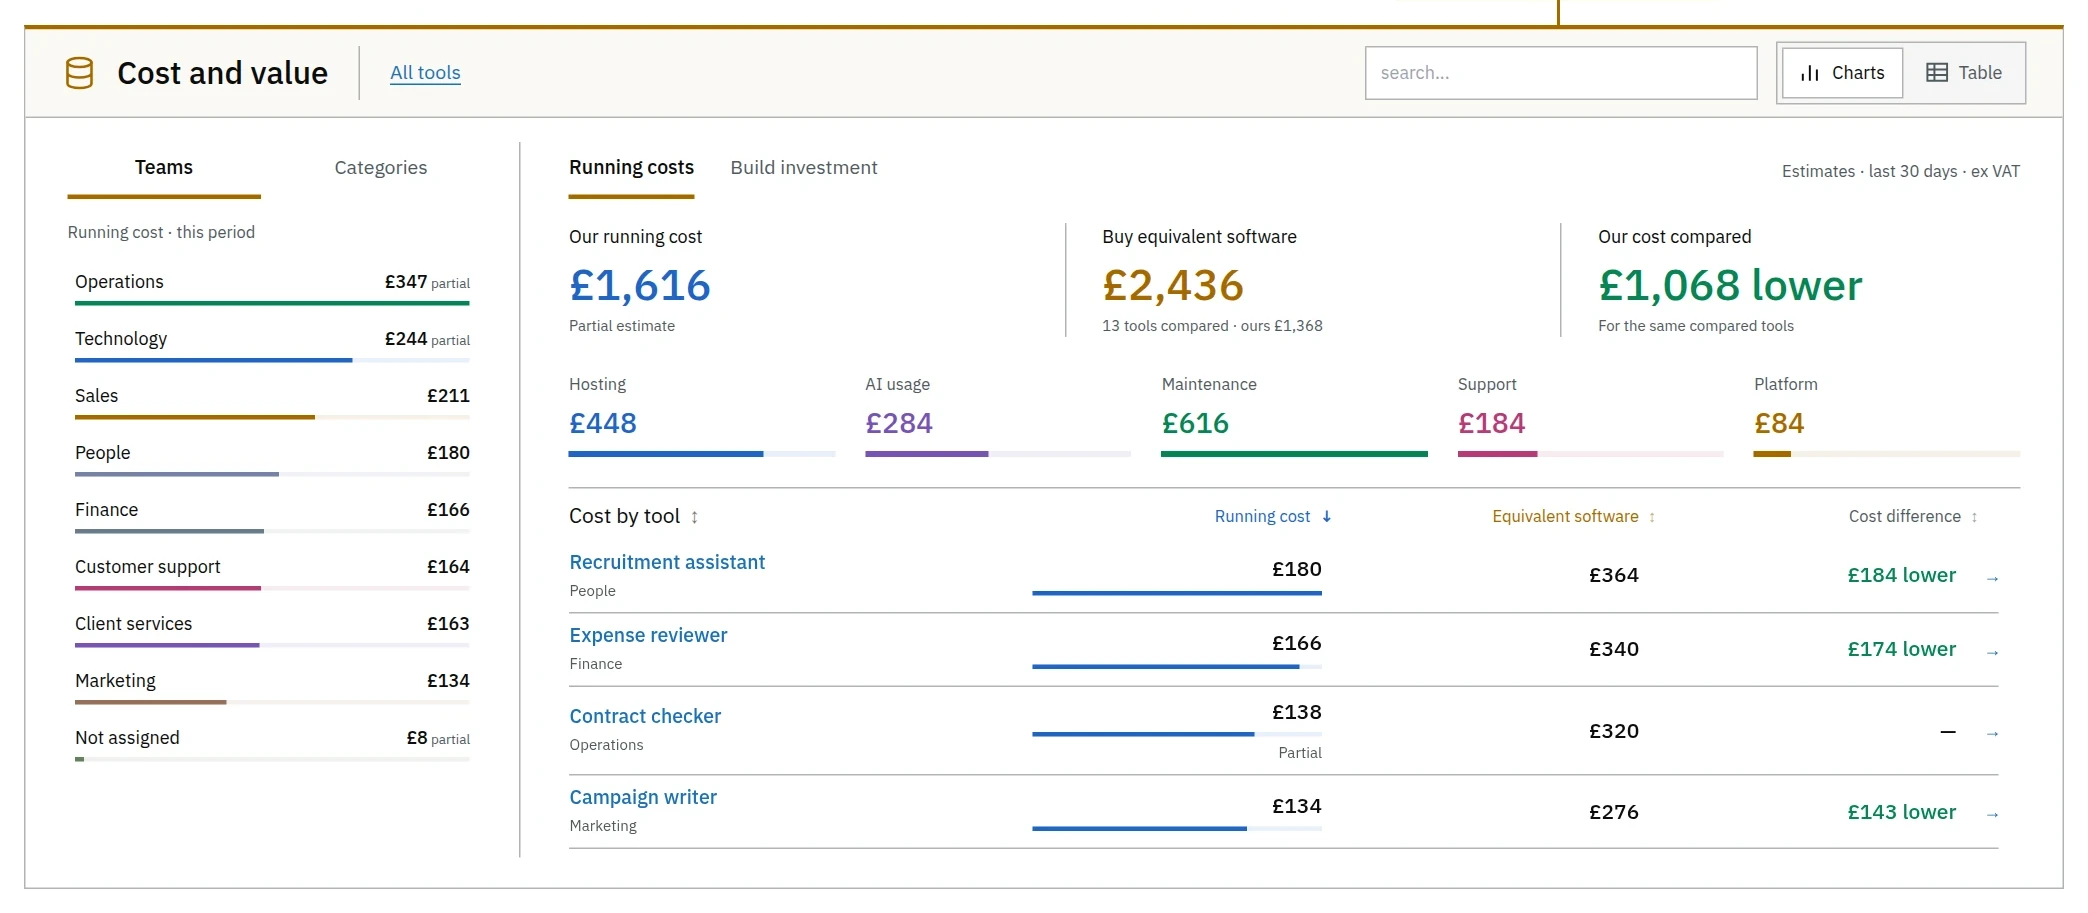Select the Categories tab

[380, 168]
